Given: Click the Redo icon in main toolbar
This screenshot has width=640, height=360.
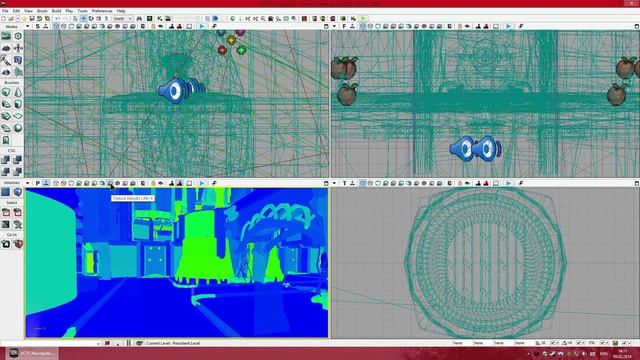Looking at the screenshot, I should pyautogui.click(x=65, y=19).
